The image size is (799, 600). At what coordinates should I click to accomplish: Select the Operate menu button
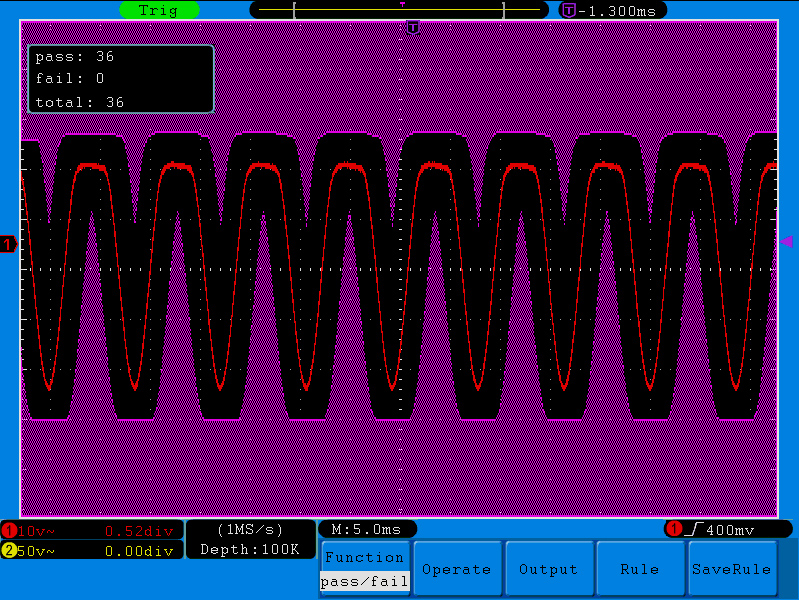tap(457, 568)
